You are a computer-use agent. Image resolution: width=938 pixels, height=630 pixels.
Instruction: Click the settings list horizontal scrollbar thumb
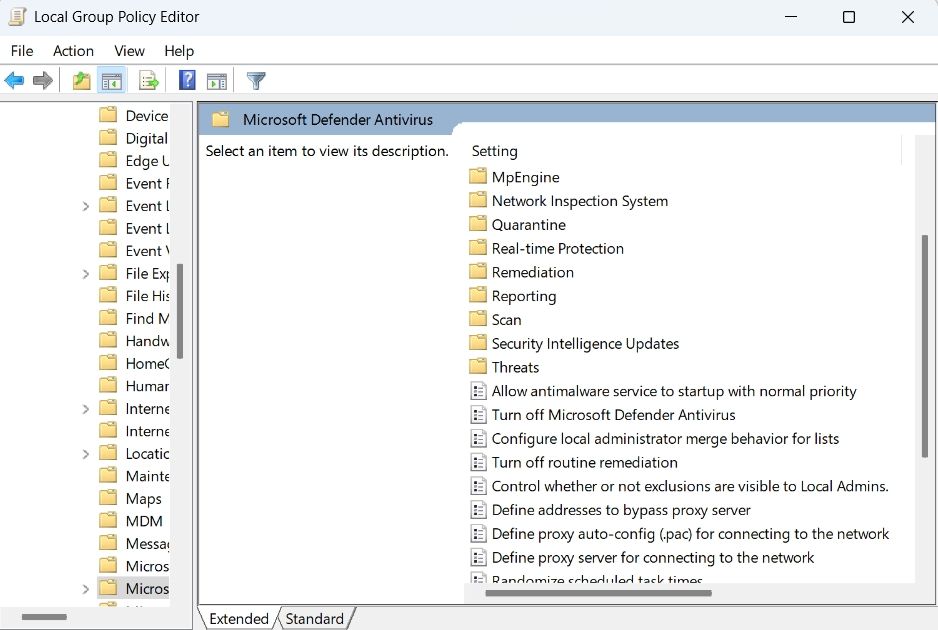(x=598, y=594)
